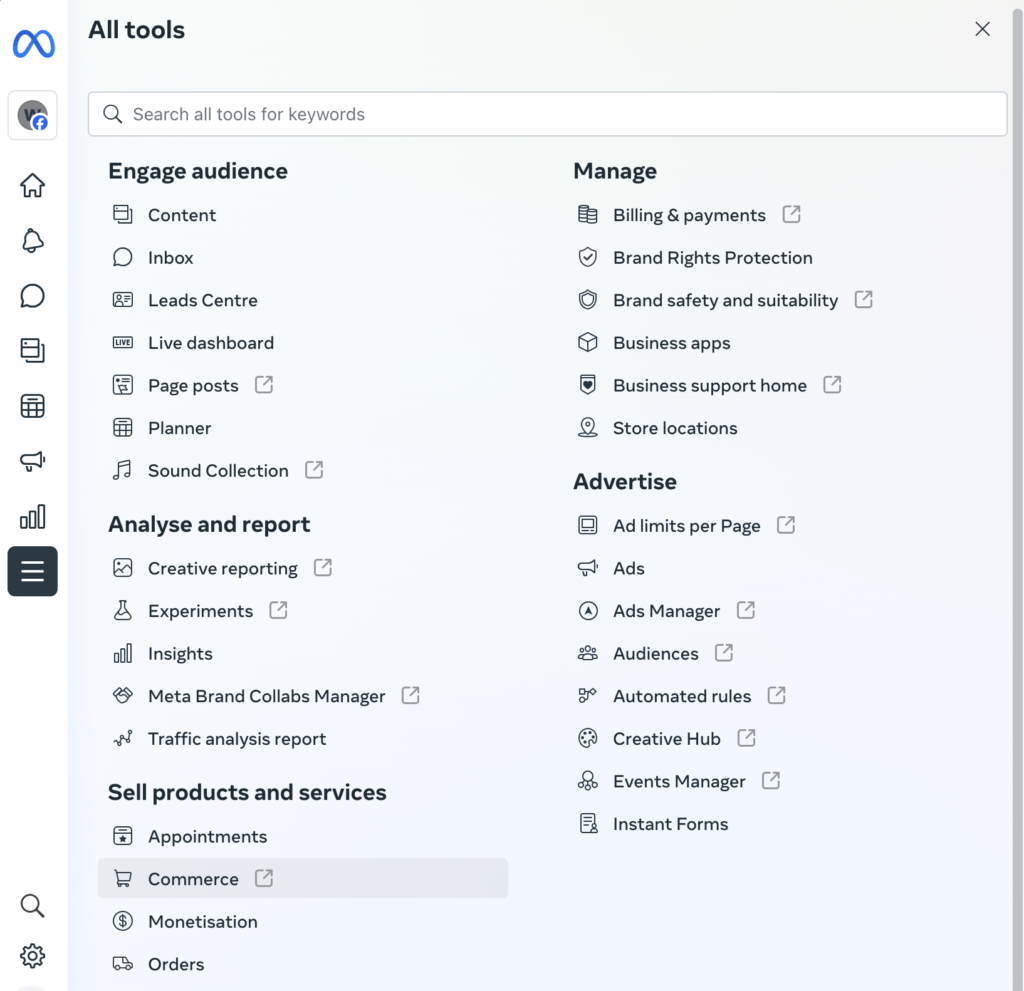
Task: Open Home from the left sidebar
Action: coord(32,186)
